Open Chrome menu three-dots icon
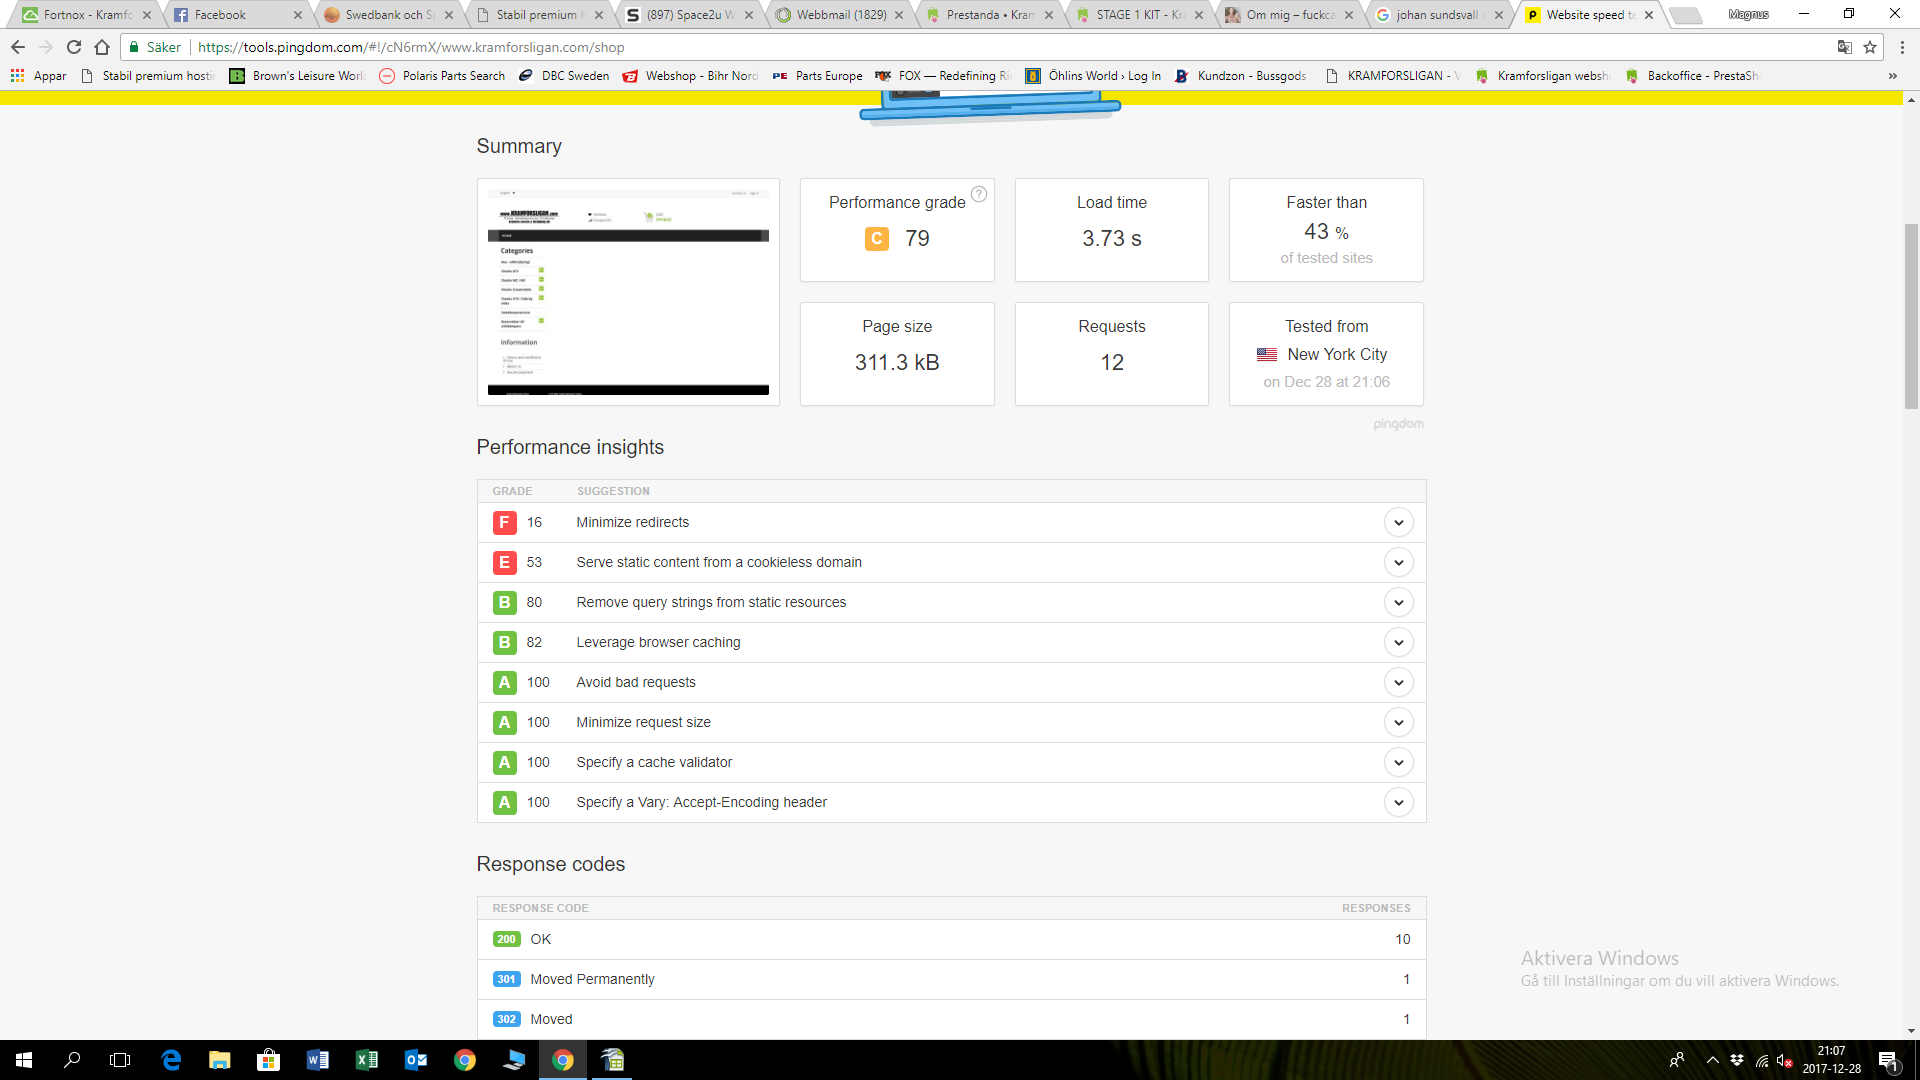The width and height of the screenshot is (1920, 1080). click(x=1902, y=47)
